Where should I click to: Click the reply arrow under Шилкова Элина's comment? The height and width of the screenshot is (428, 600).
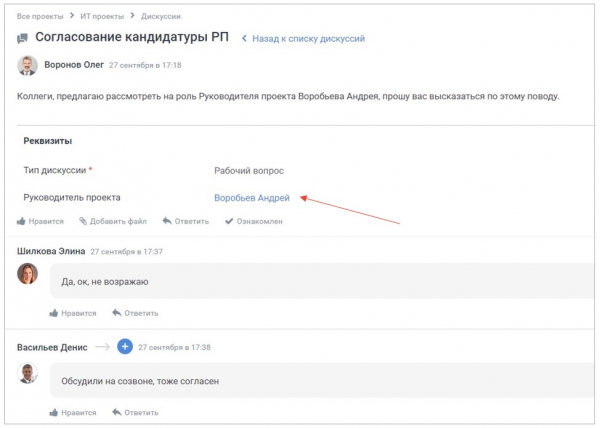116,313
